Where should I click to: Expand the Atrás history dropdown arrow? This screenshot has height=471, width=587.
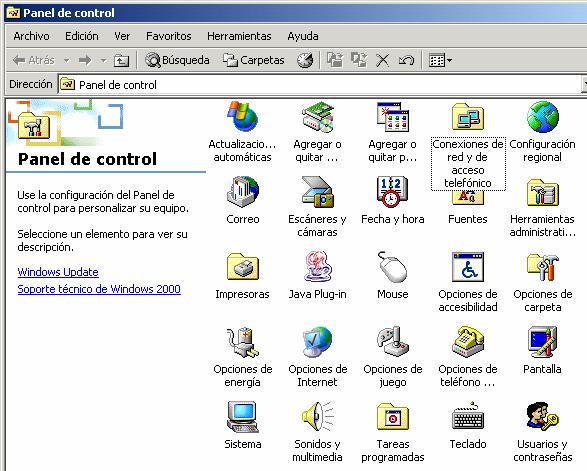(67, 60)
